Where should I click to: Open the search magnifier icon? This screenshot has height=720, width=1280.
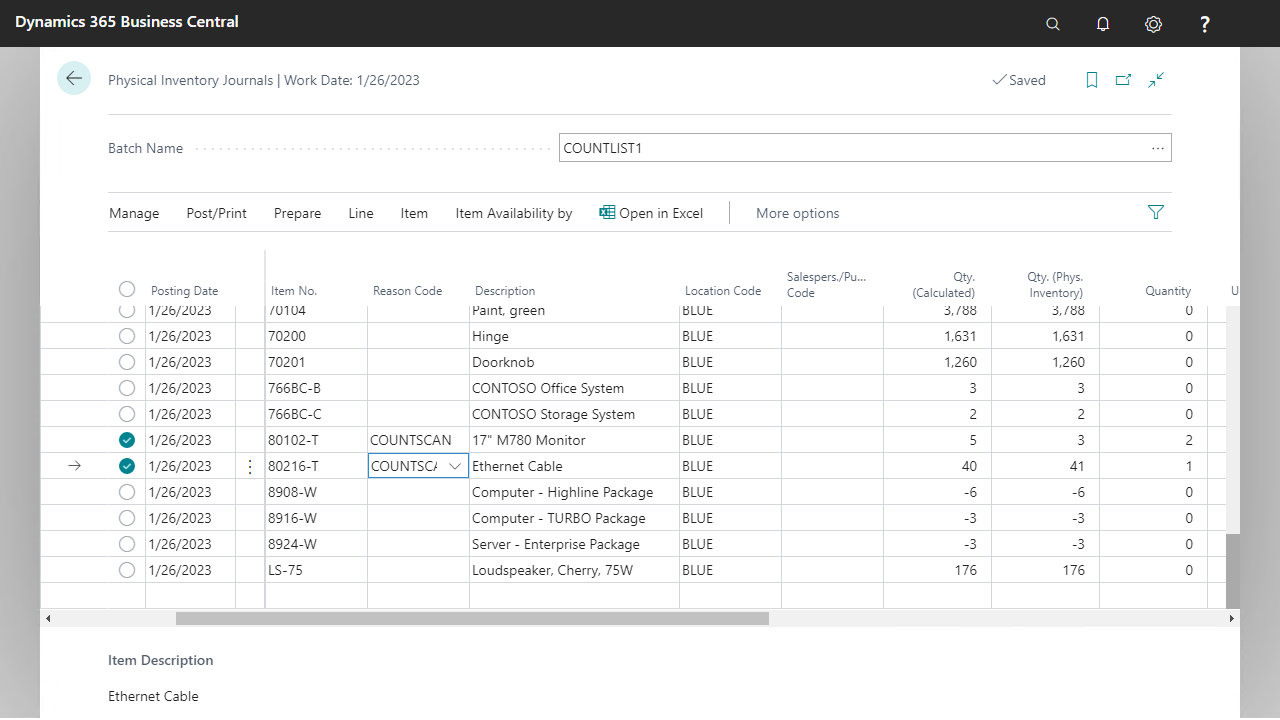point(1052,24)
